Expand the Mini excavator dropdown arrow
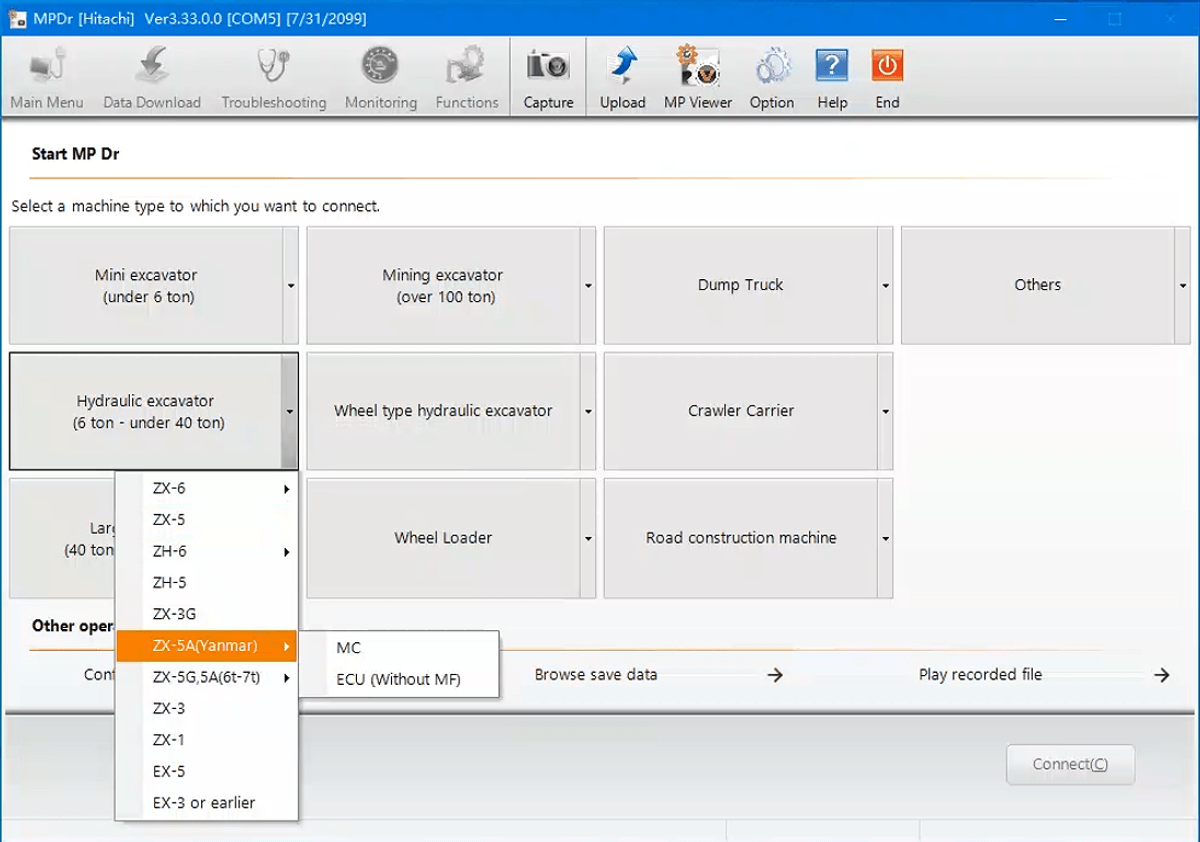Screen dimensions: 1200x842 tap(290, 286)
